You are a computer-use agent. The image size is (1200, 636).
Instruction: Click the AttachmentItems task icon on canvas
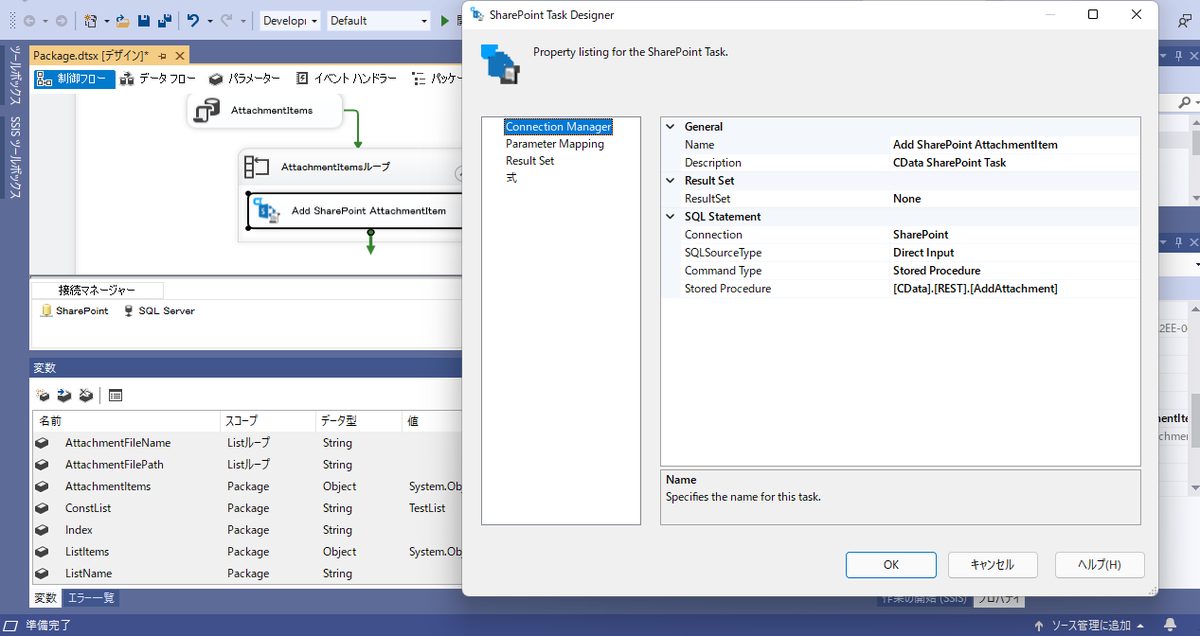pos(207,111)
